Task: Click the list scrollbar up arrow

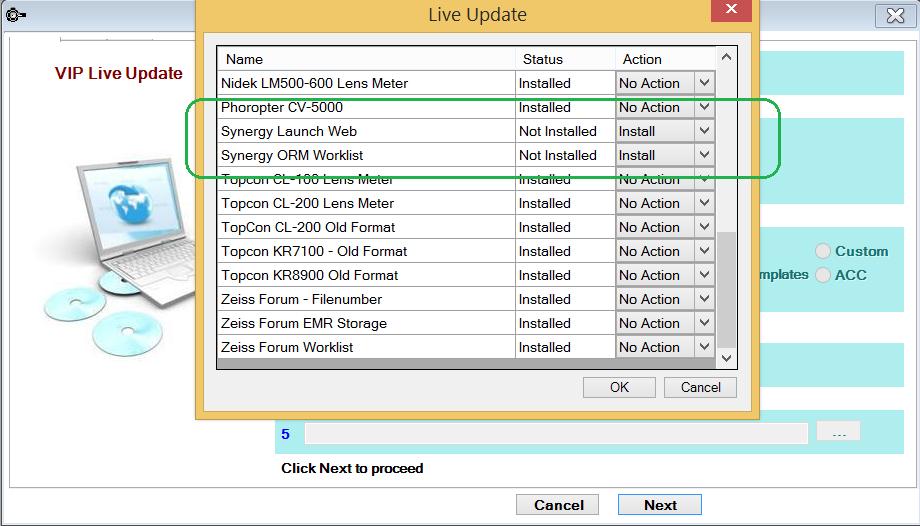Action: (726, 58)
